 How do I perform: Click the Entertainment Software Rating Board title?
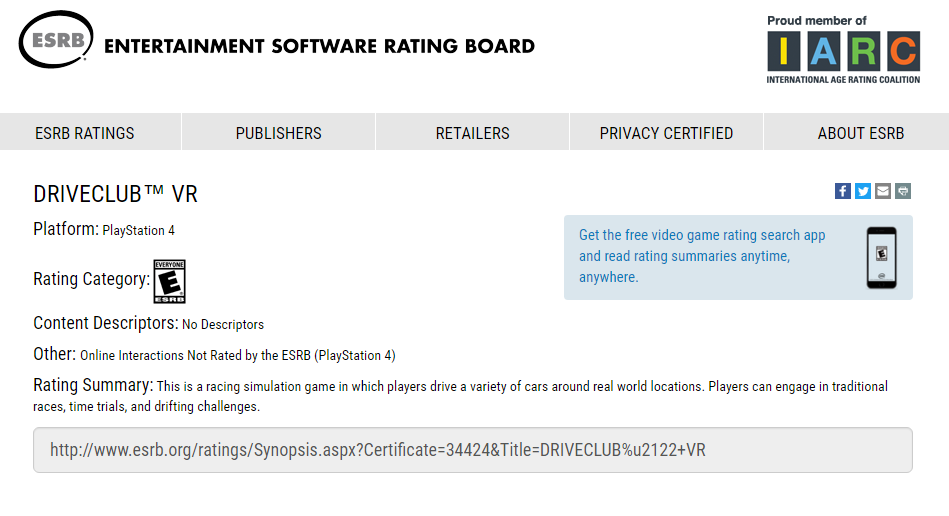pos(319,46)
